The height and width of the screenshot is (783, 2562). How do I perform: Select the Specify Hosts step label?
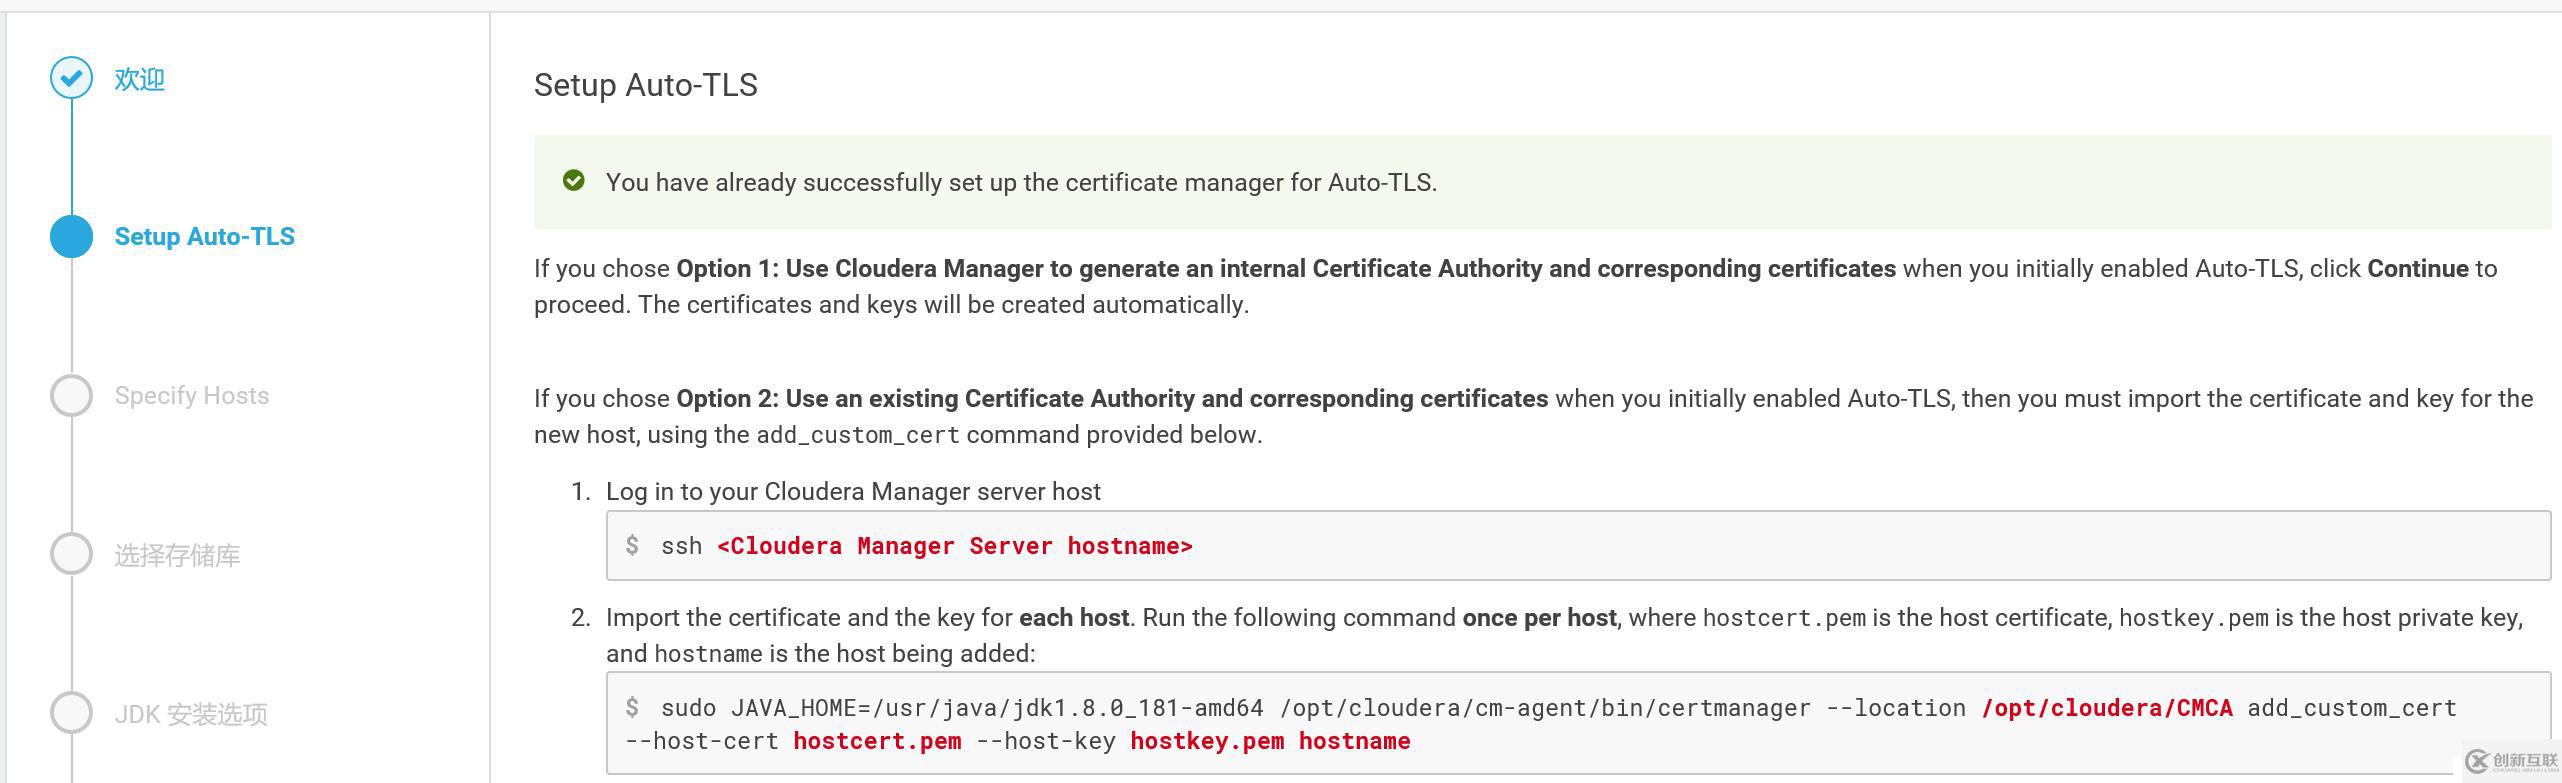click(x=192, y=396)
